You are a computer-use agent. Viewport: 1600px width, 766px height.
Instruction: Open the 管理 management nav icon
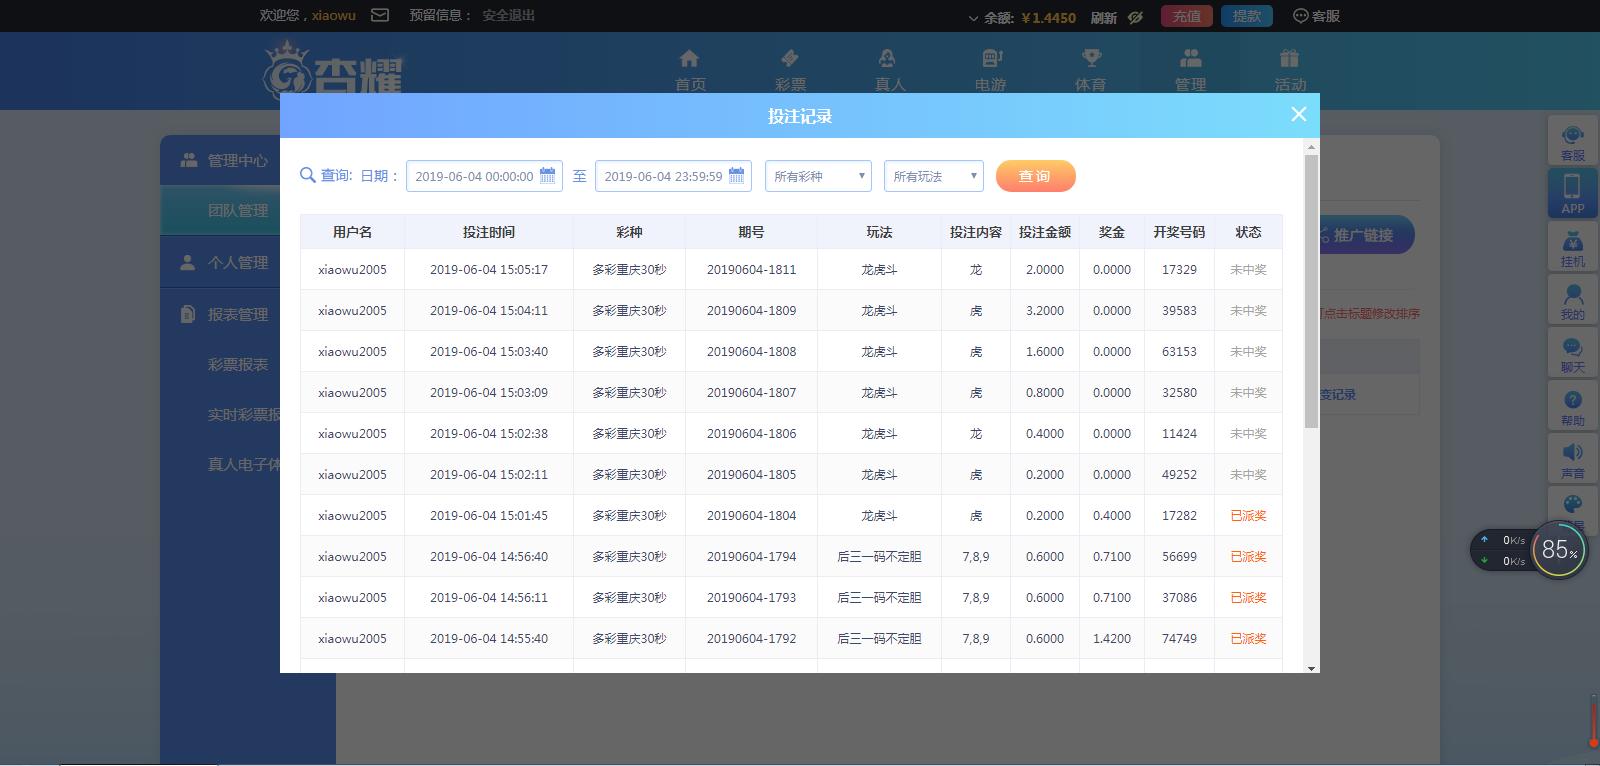click(1190, 70)
